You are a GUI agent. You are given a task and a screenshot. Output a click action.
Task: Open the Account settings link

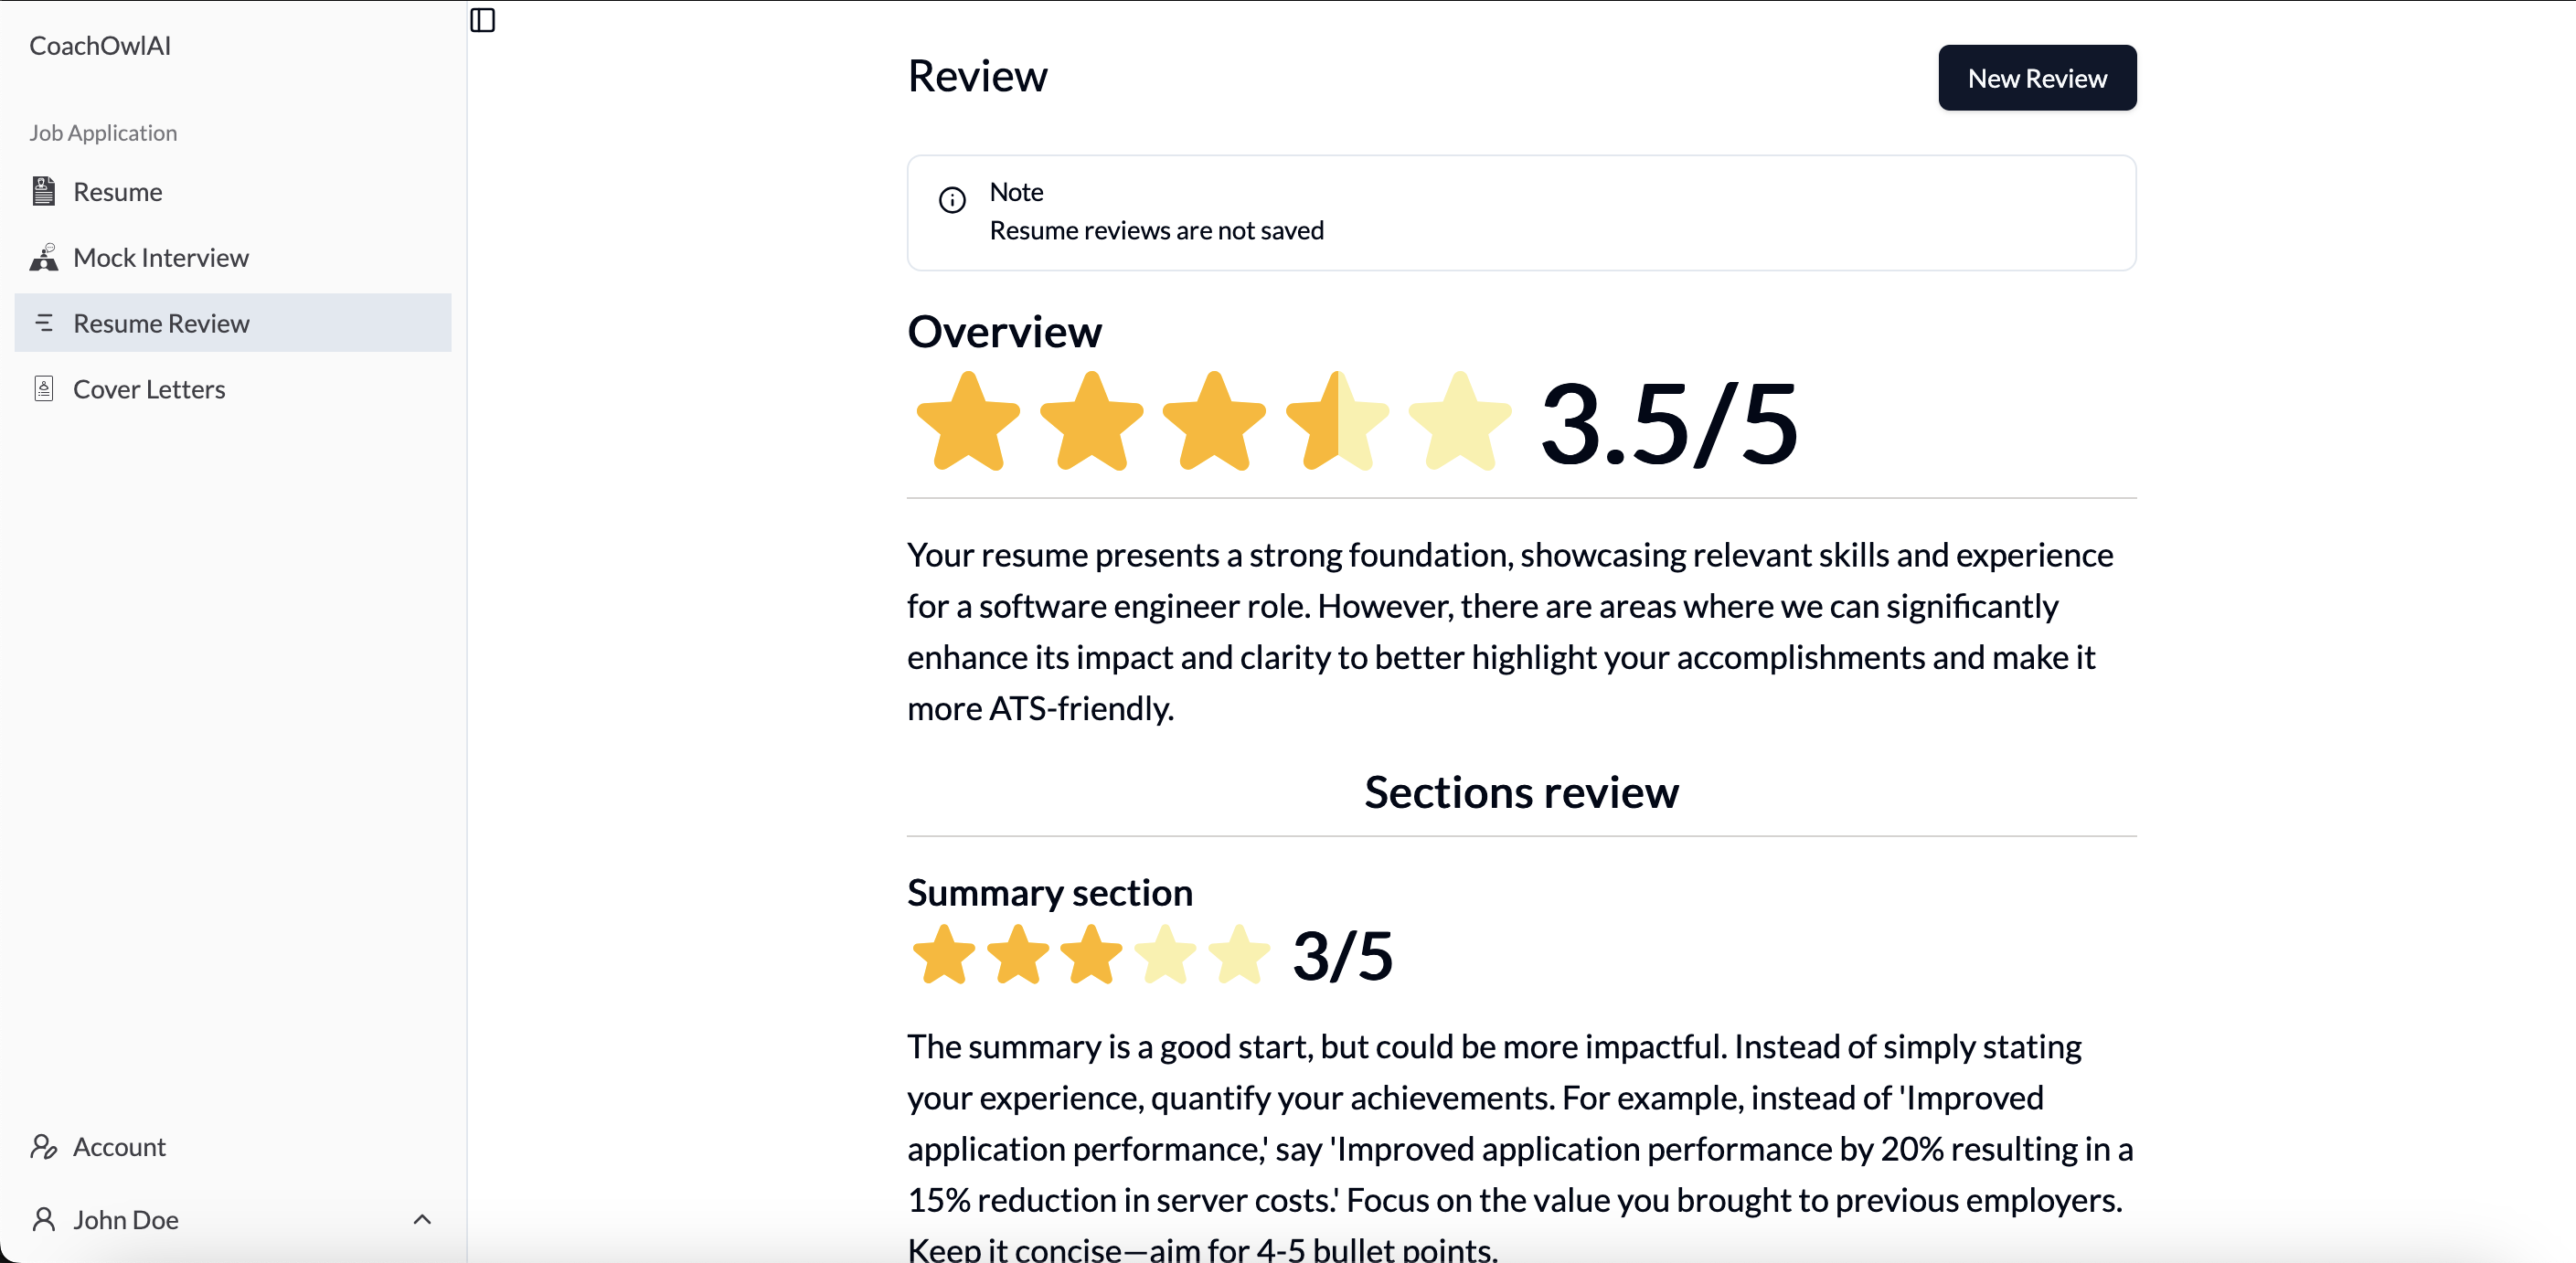(119, 1146)
